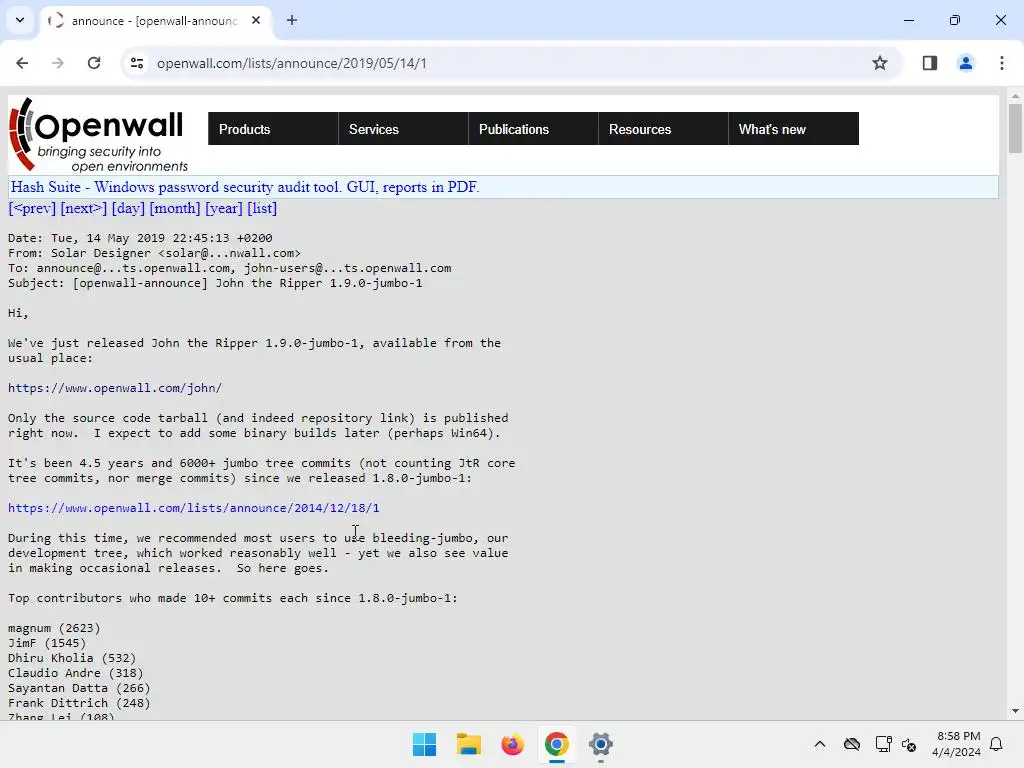Image resolution: width=1024 pixels, height=768 pixels.
Task: Open the Products menu
Action: click(x=273, y=129)
